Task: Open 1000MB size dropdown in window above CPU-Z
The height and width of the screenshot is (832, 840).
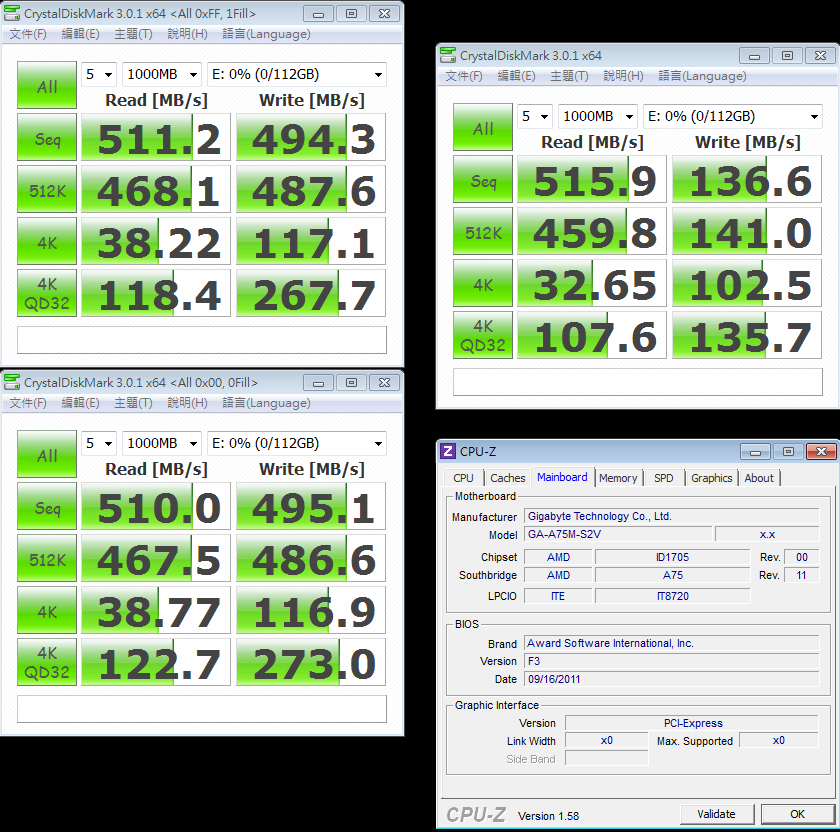Action: [598, 116]
